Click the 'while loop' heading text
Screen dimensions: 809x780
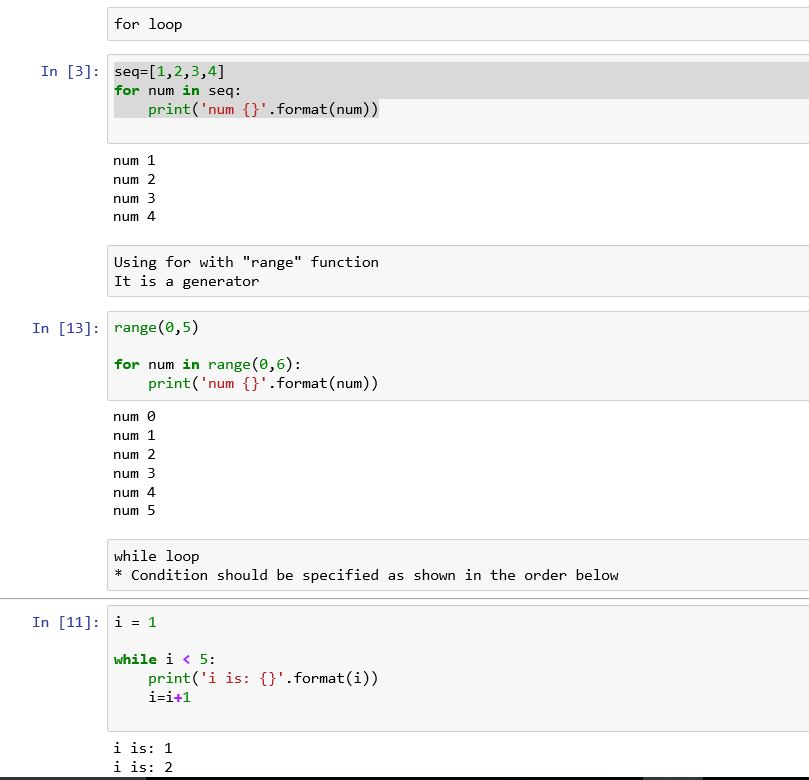click(x=156, y=556)
